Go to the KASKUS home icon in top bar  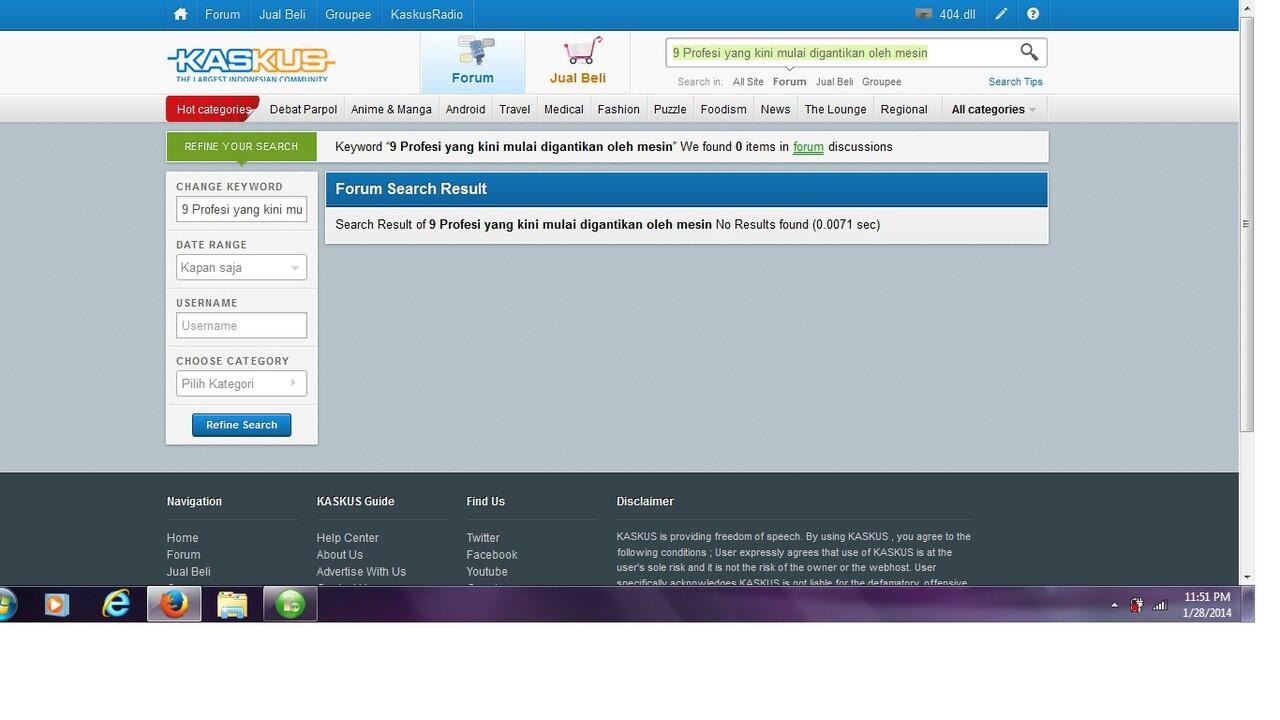coord(180,14)
